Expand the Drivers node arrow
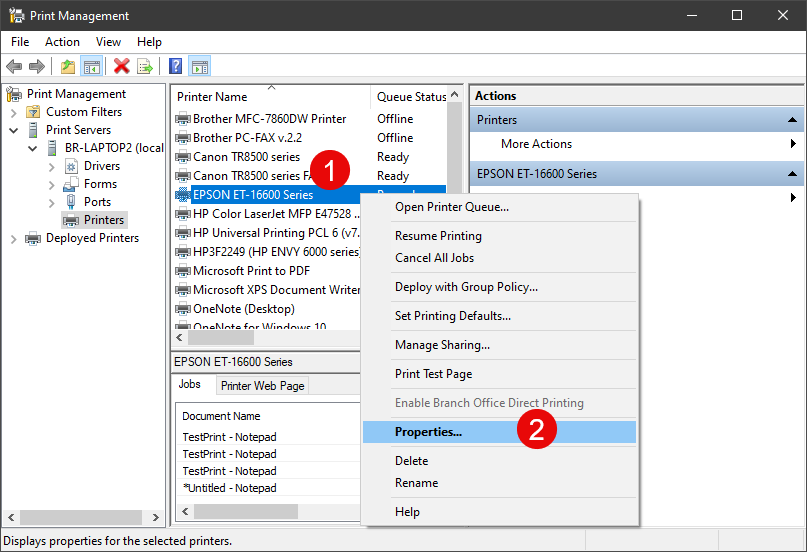The image size is (807, 552). tap(51, 166)
